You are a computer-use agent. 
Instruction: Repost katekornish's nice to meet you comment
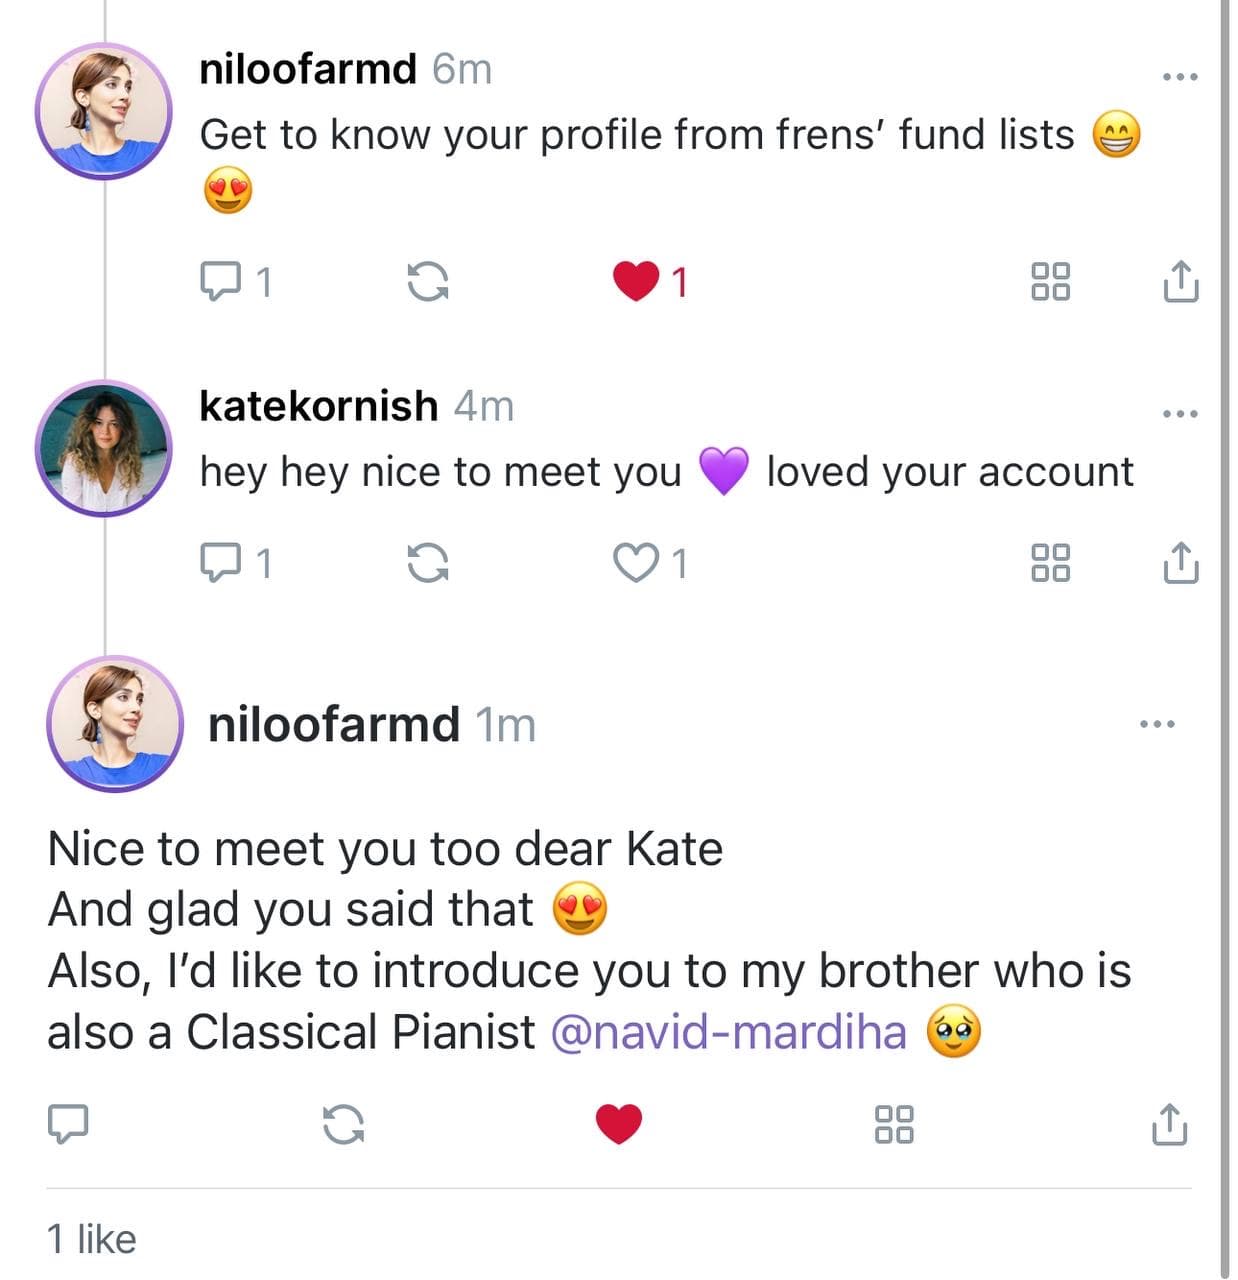pyautogui.click(x=428, y=563)
